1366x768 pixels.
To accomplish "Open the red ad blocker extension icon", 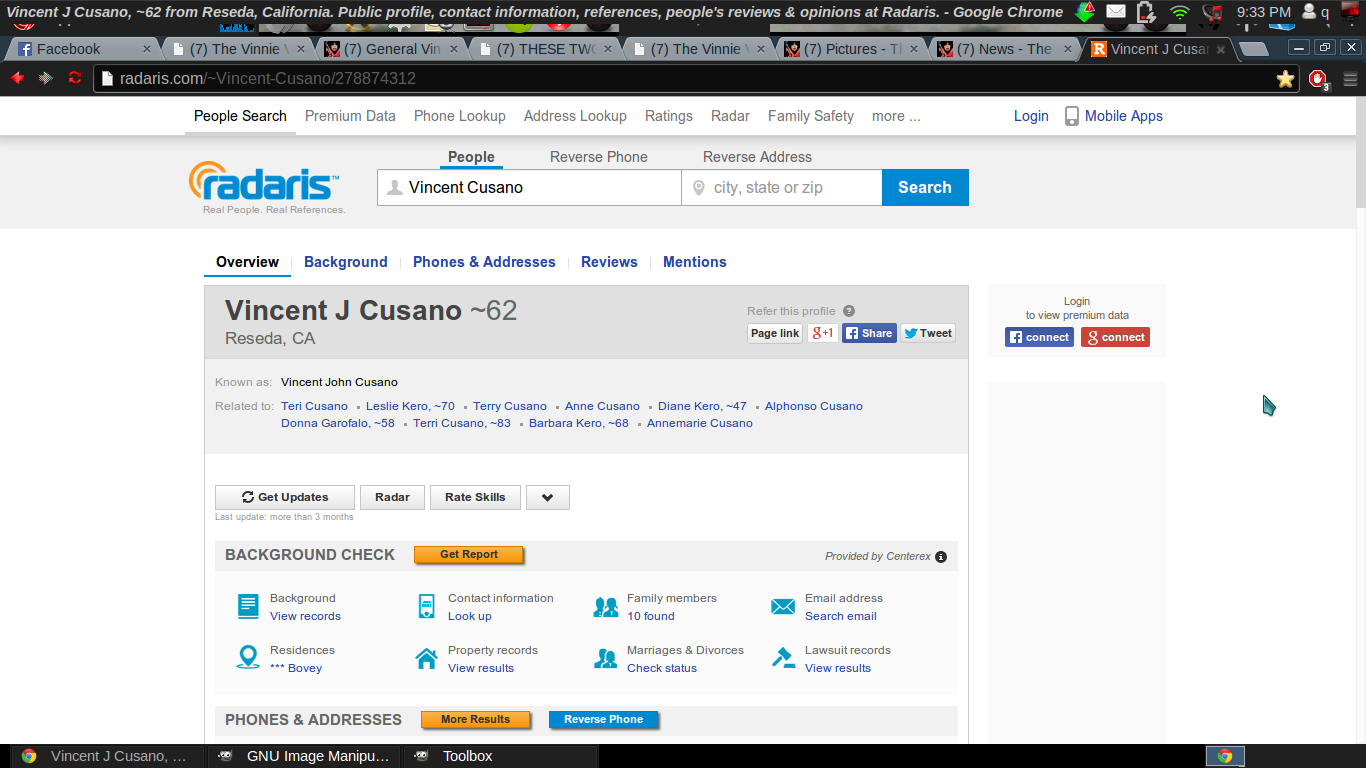I will pyautogui.click(x=1318, y=79).
